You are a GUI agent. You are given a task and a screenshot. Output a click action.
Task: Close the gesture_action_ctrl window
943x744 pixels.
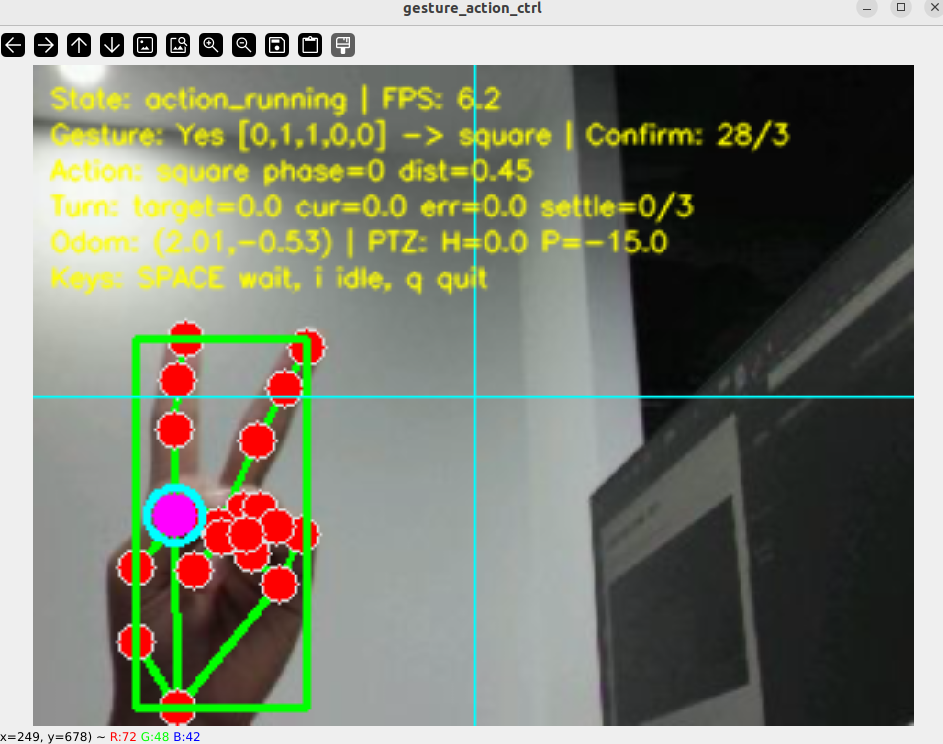[x=934, y=8]
